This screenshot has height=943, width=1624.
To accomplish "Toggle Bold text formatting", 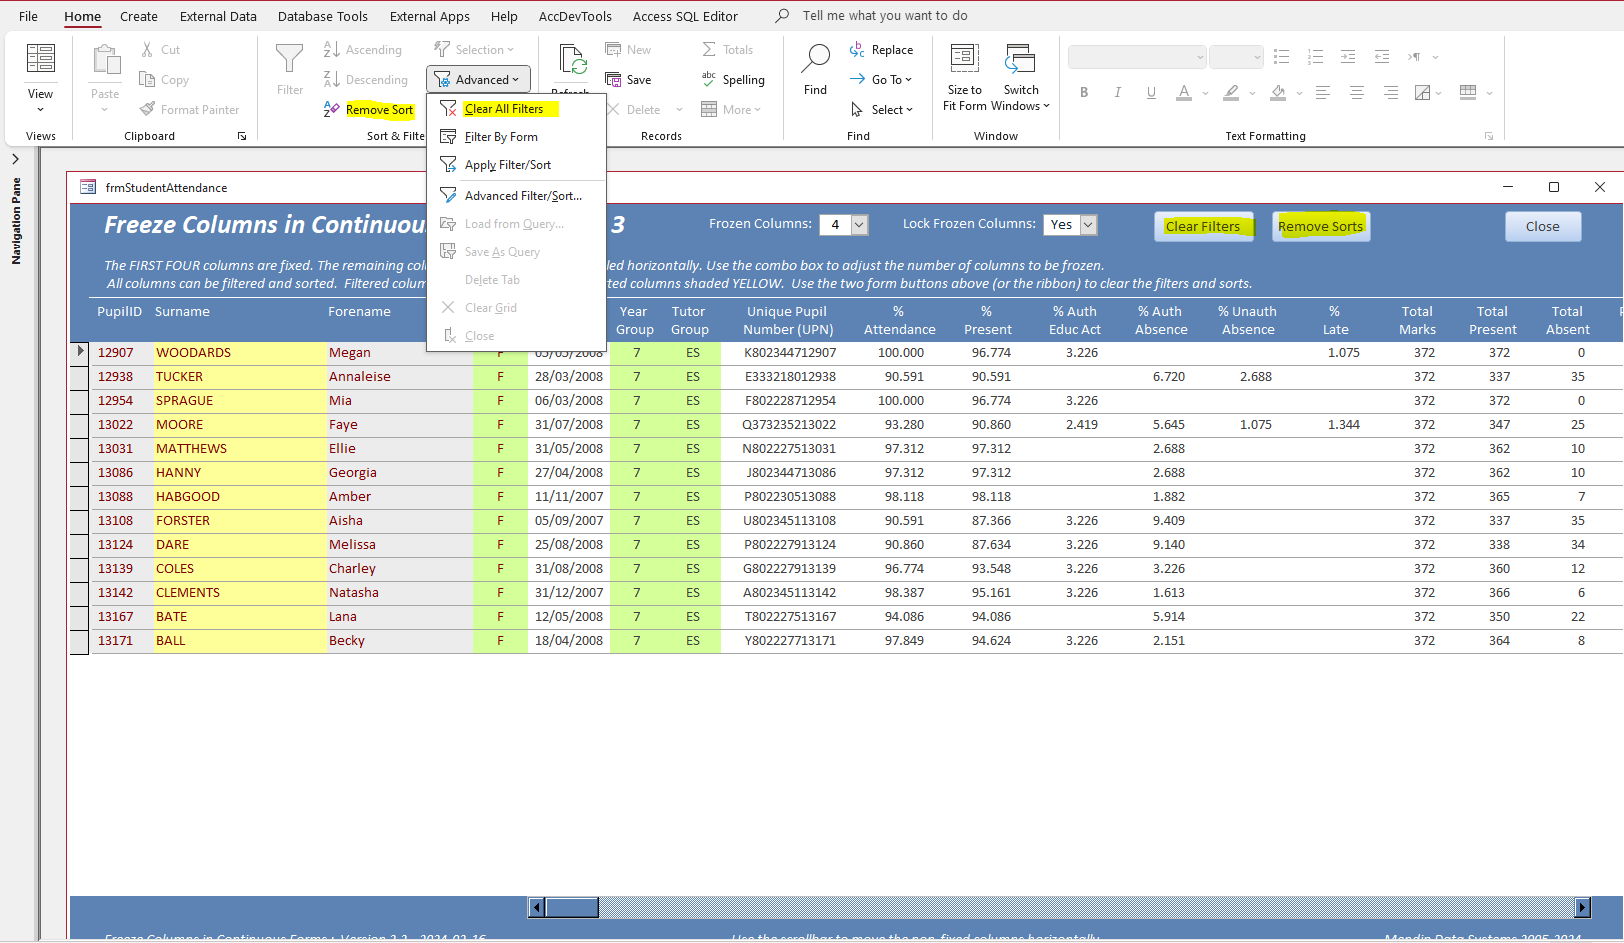I will tap(1084, 92).
